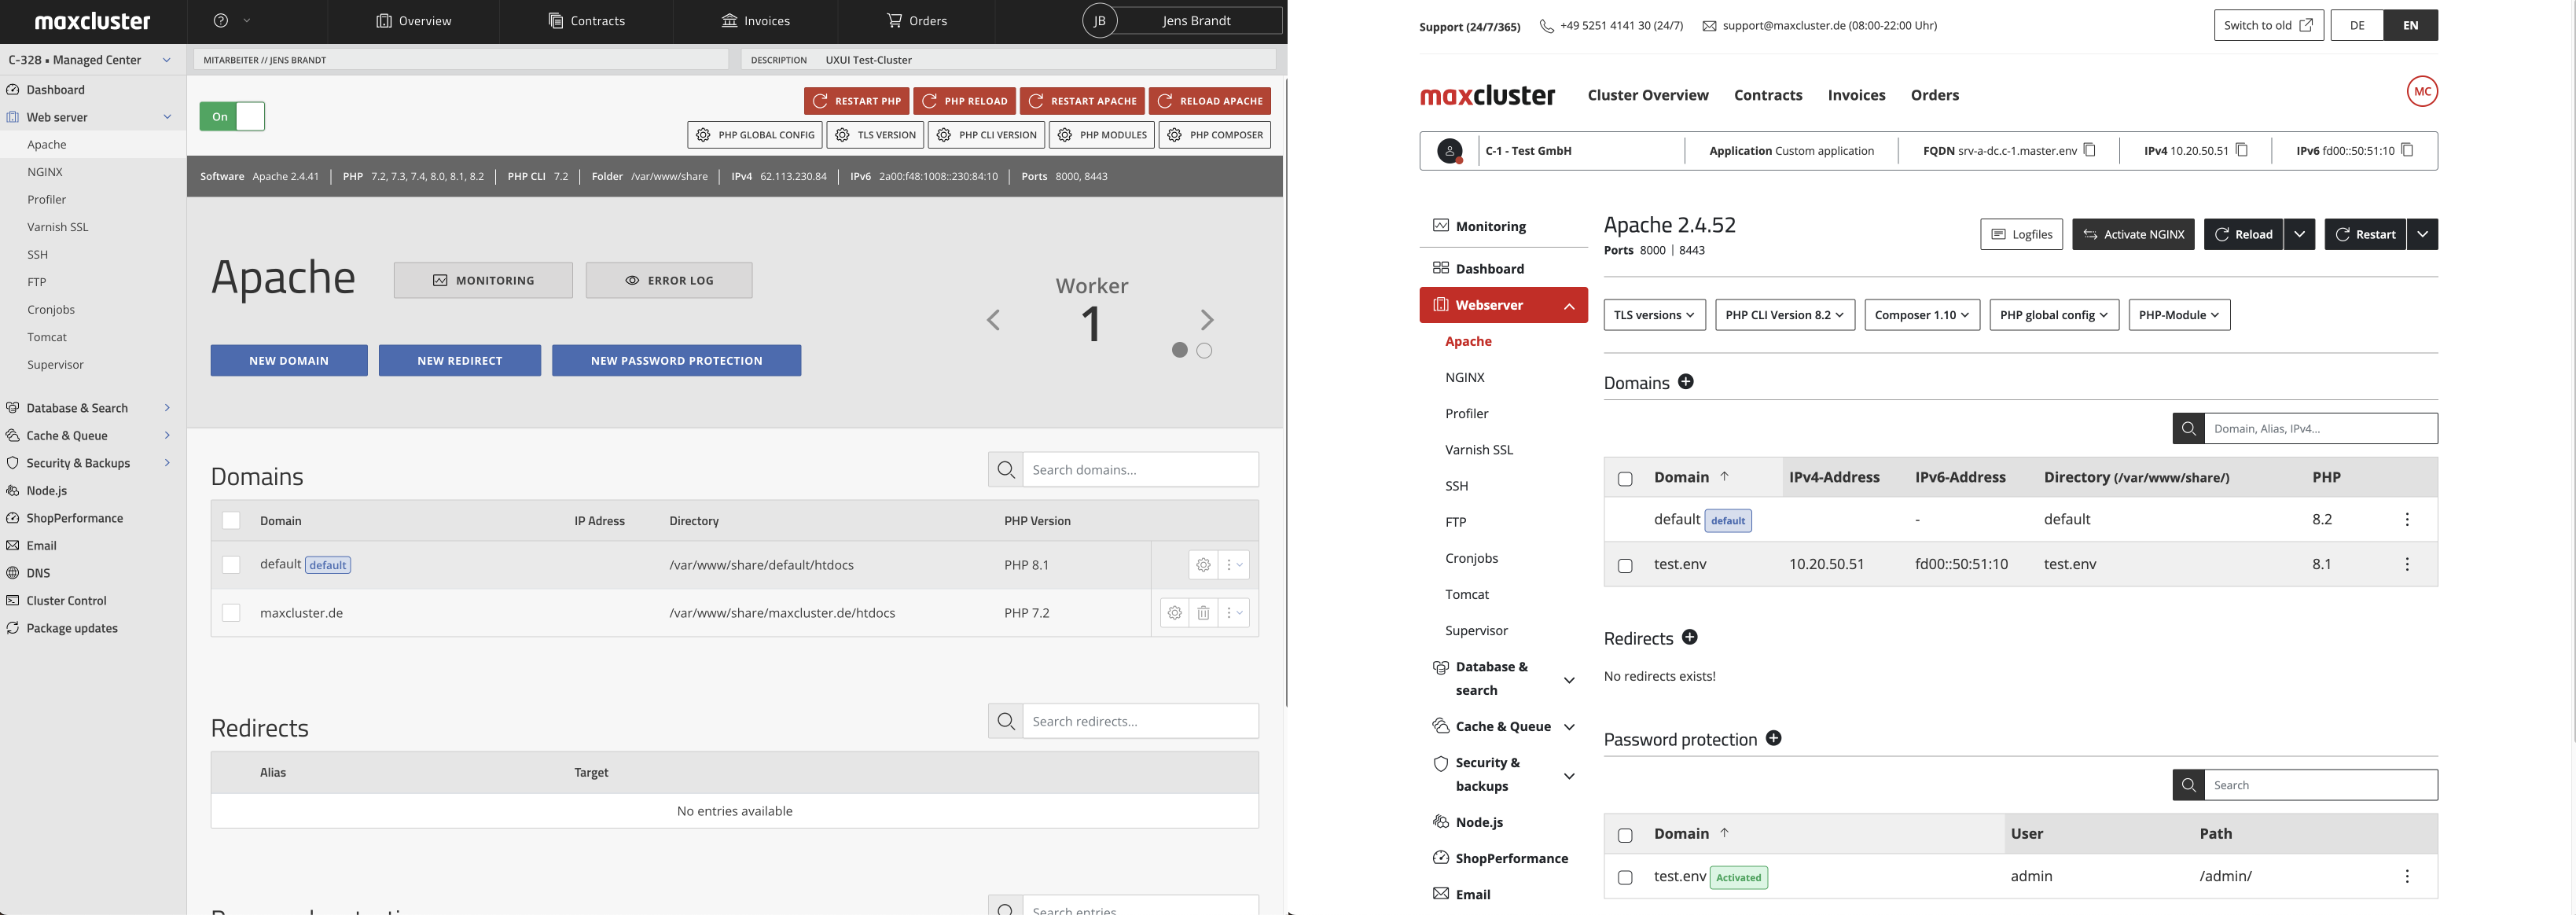Screen dimensions: 2576x915
Task: Click the PHP COMPOSER button
Action: 1215,135
